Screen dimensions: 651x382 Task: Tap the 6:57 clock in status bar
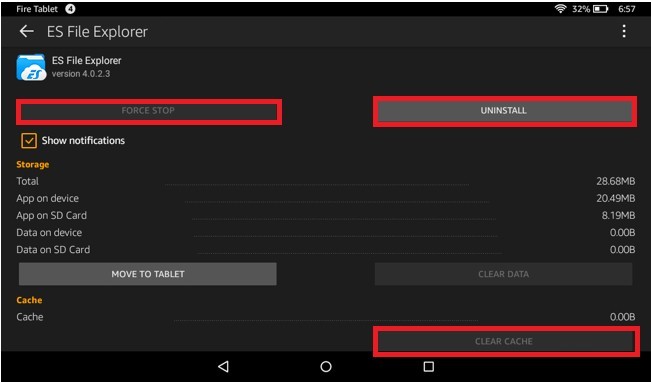[627, 9]
